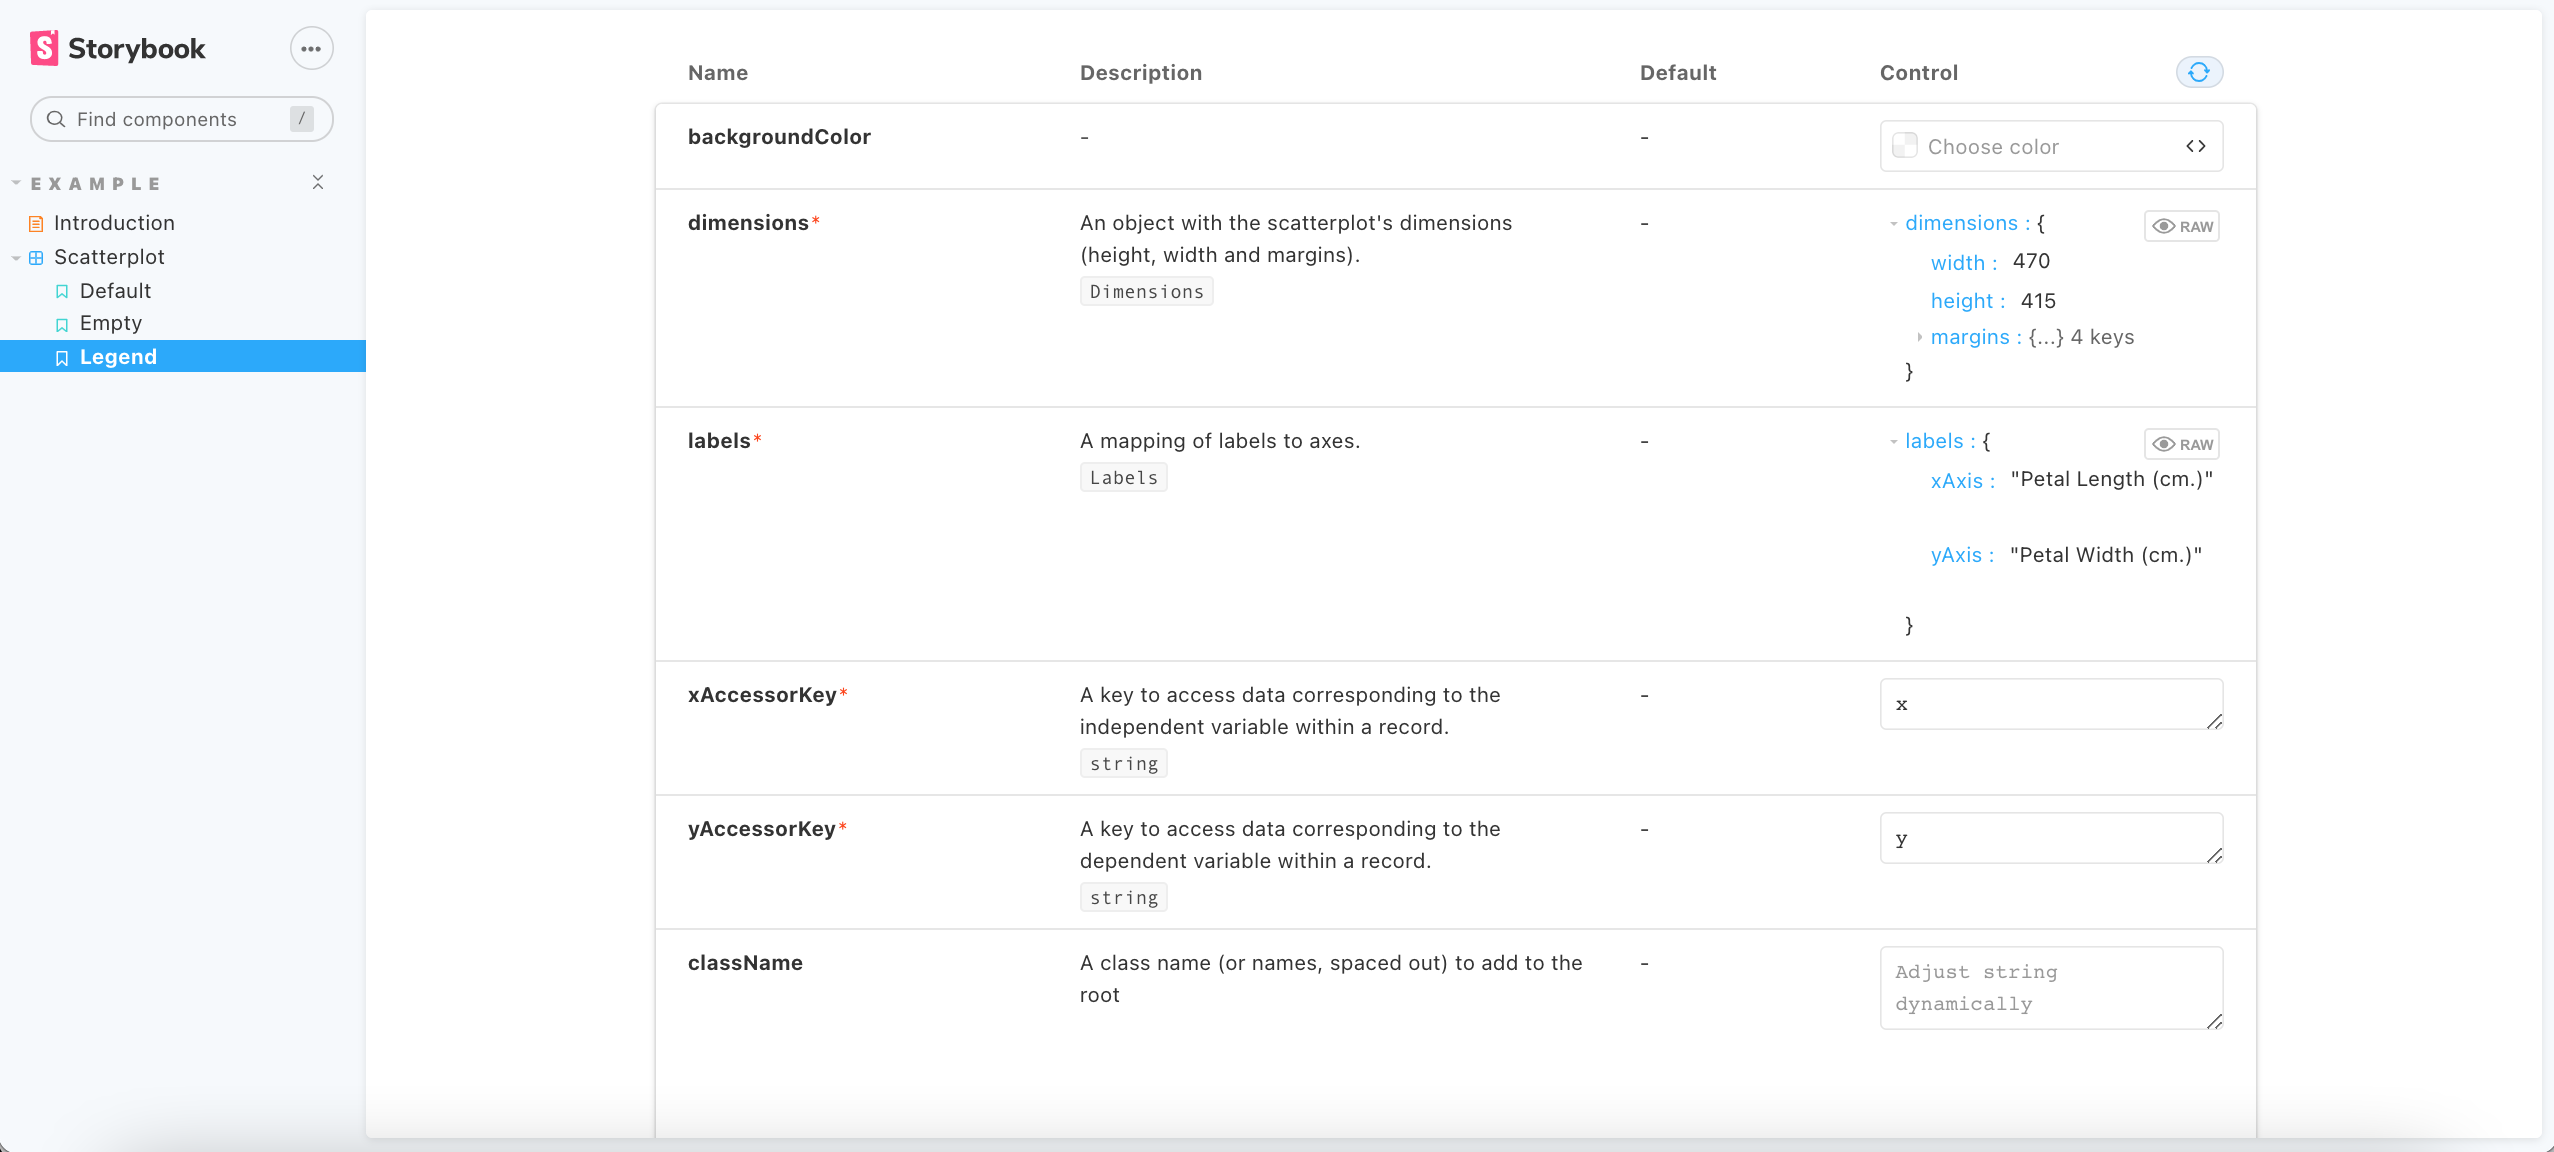2554x1152 pixels.
Task: Expand the margins object with 4 keys
Action: 1919,337
